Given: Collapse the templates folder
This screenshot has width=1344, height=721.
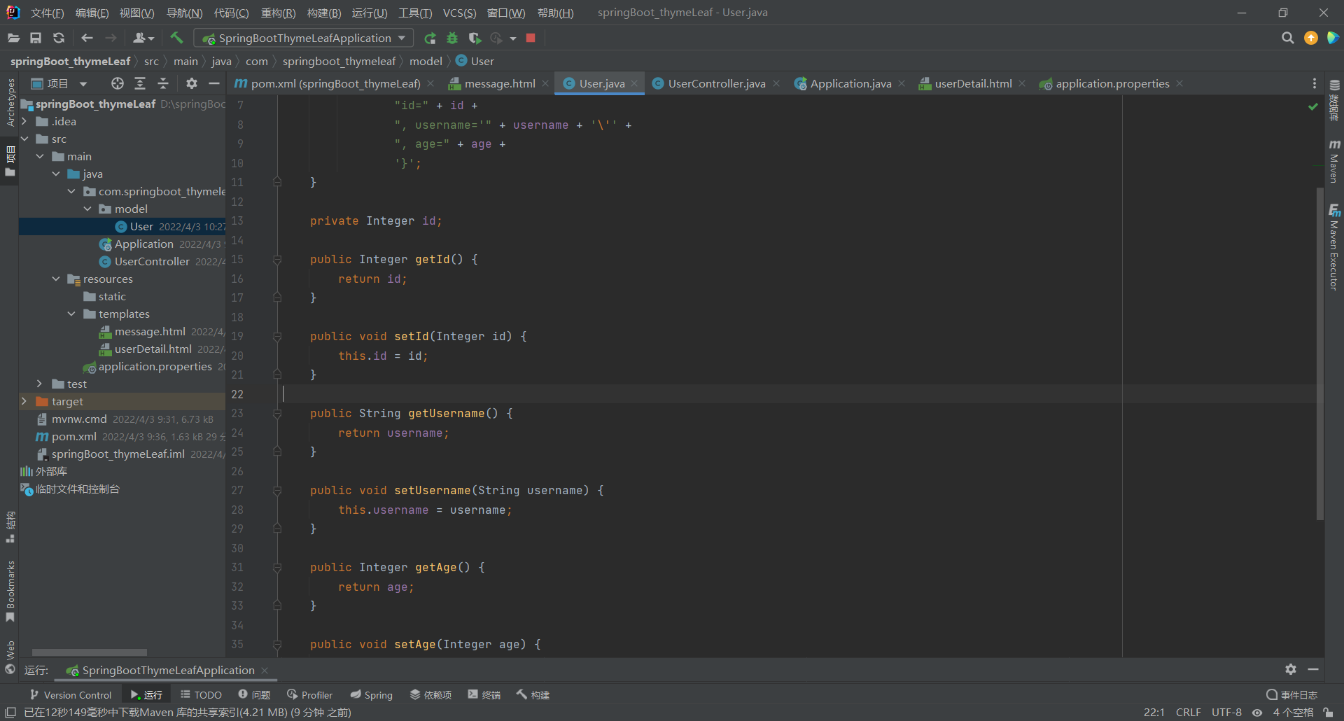Looking at the screenshot, I should click(72, 314).
